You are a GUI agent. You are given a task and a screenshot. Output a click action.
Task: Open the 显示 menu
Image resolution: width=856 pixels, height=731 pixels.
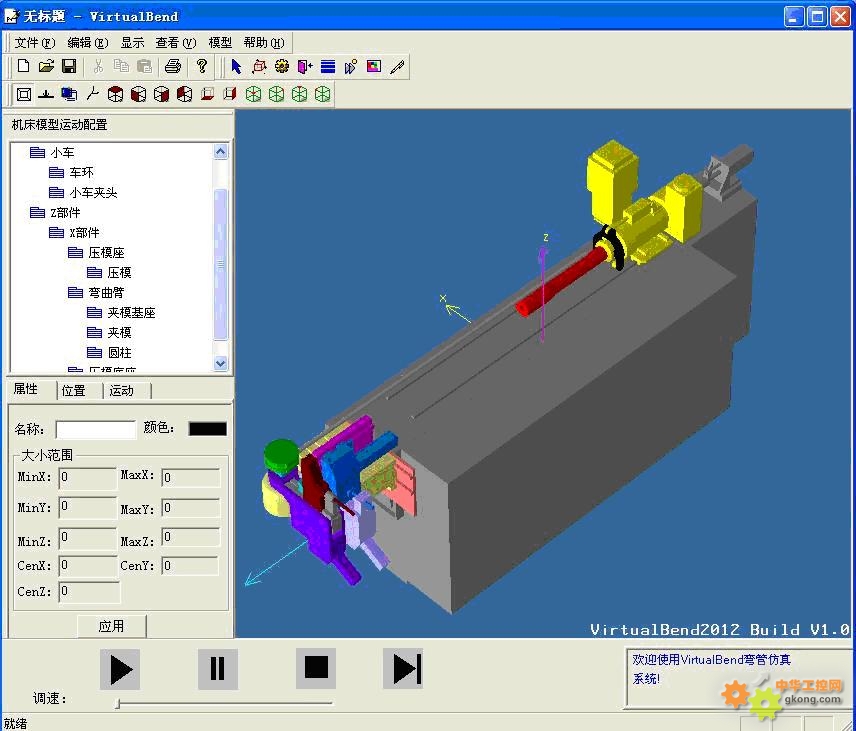132,43
